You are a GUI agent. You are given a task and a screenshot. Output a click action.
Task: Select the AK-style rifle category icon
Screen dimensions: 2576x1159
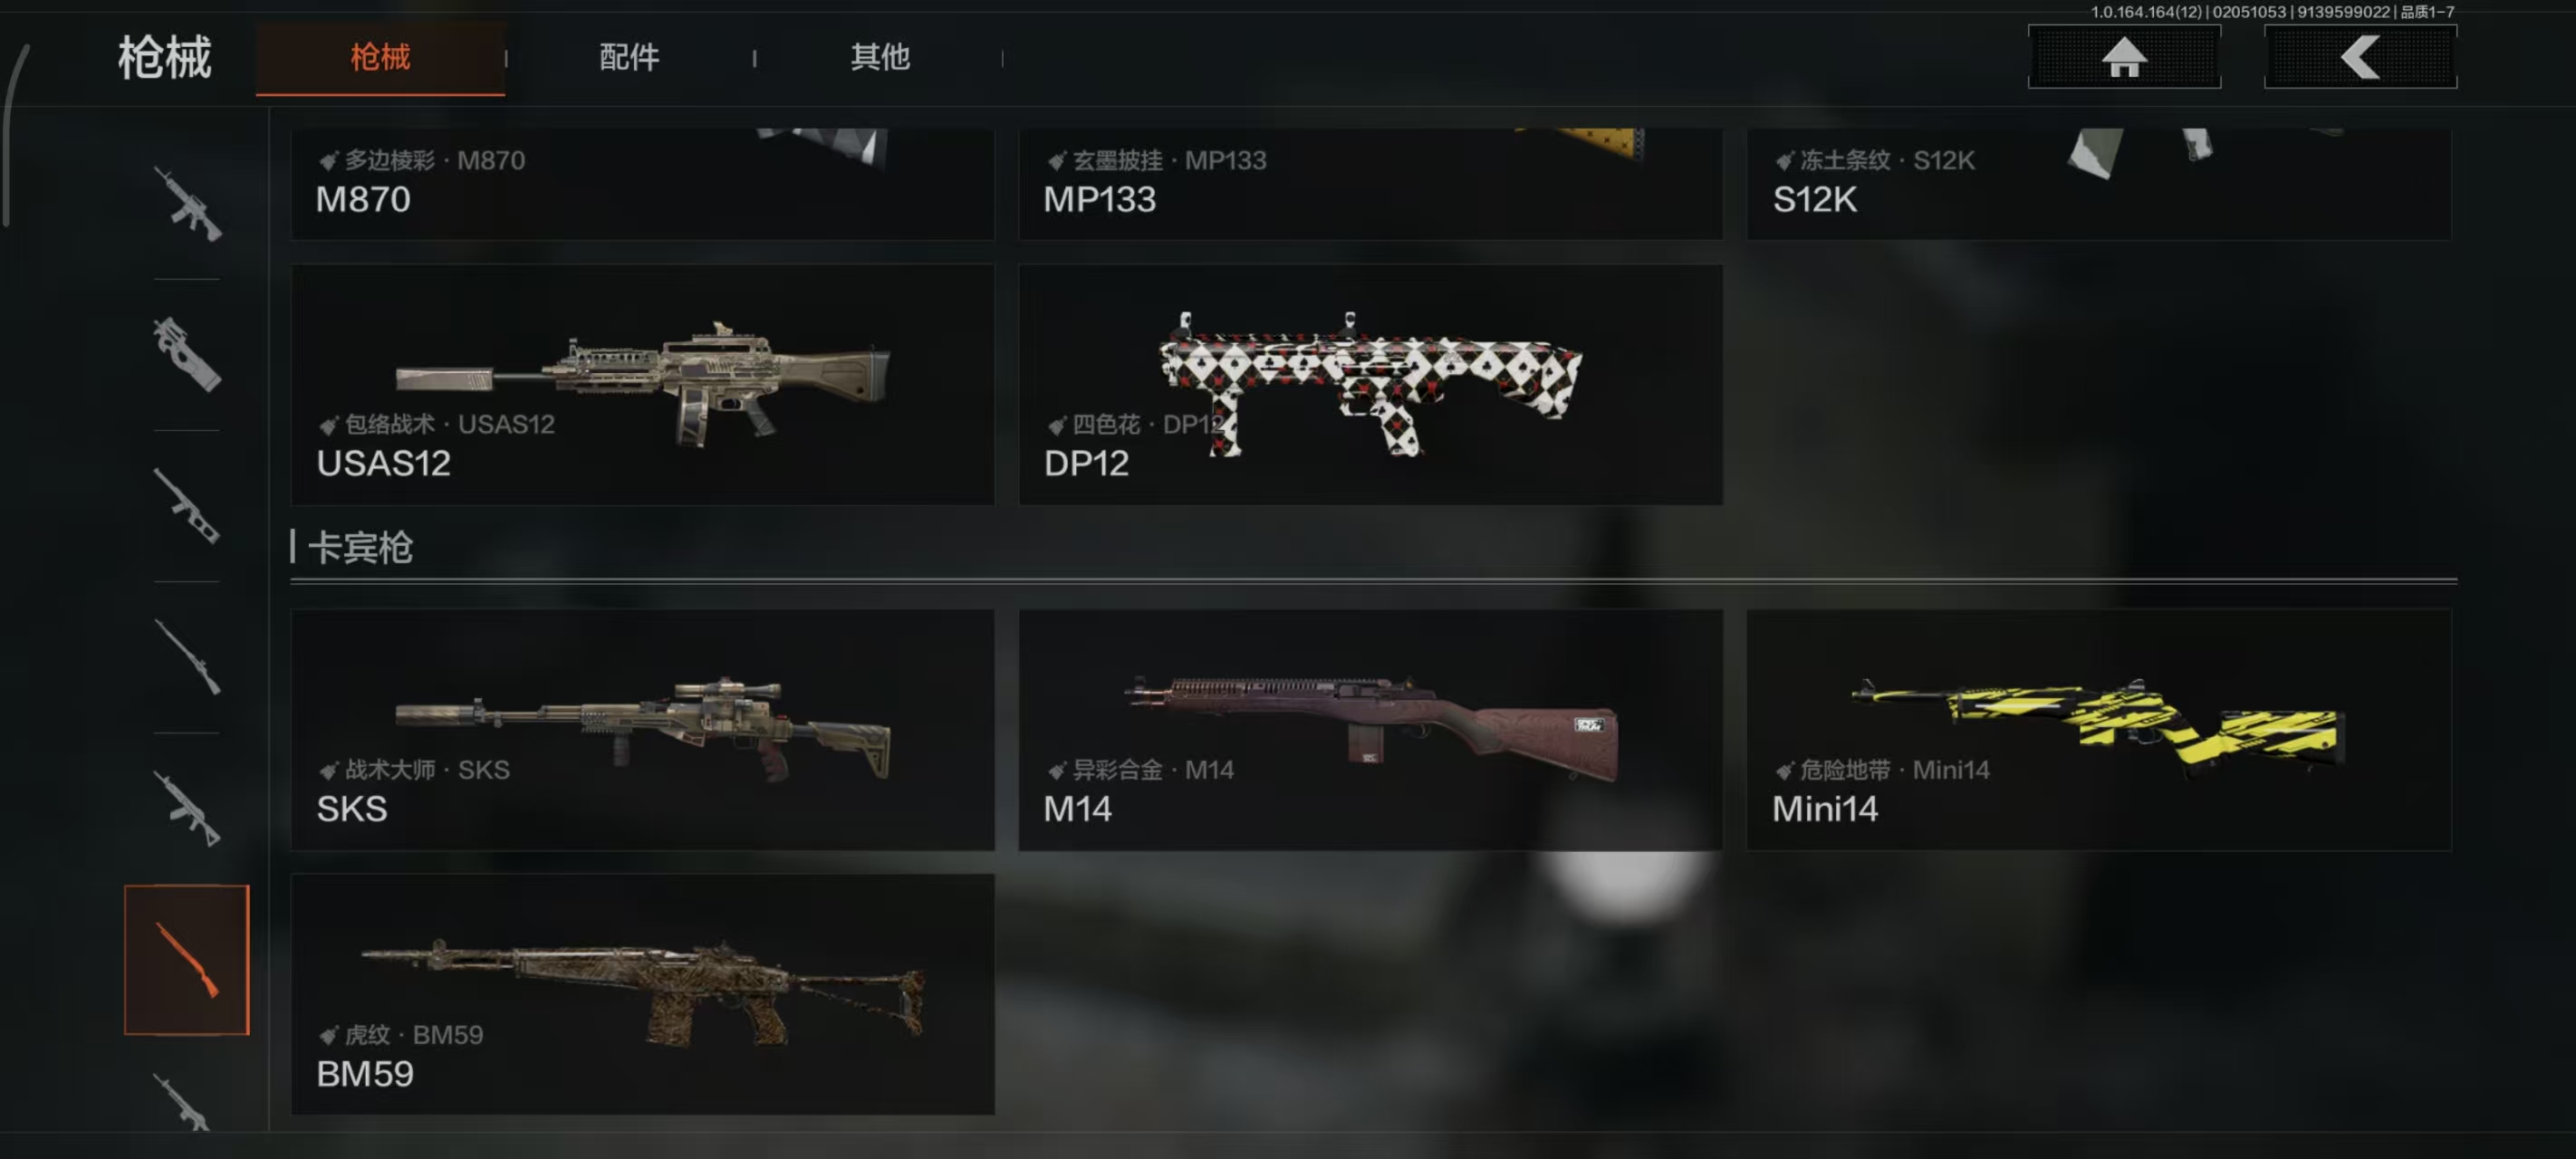click(x=187, y=808)
